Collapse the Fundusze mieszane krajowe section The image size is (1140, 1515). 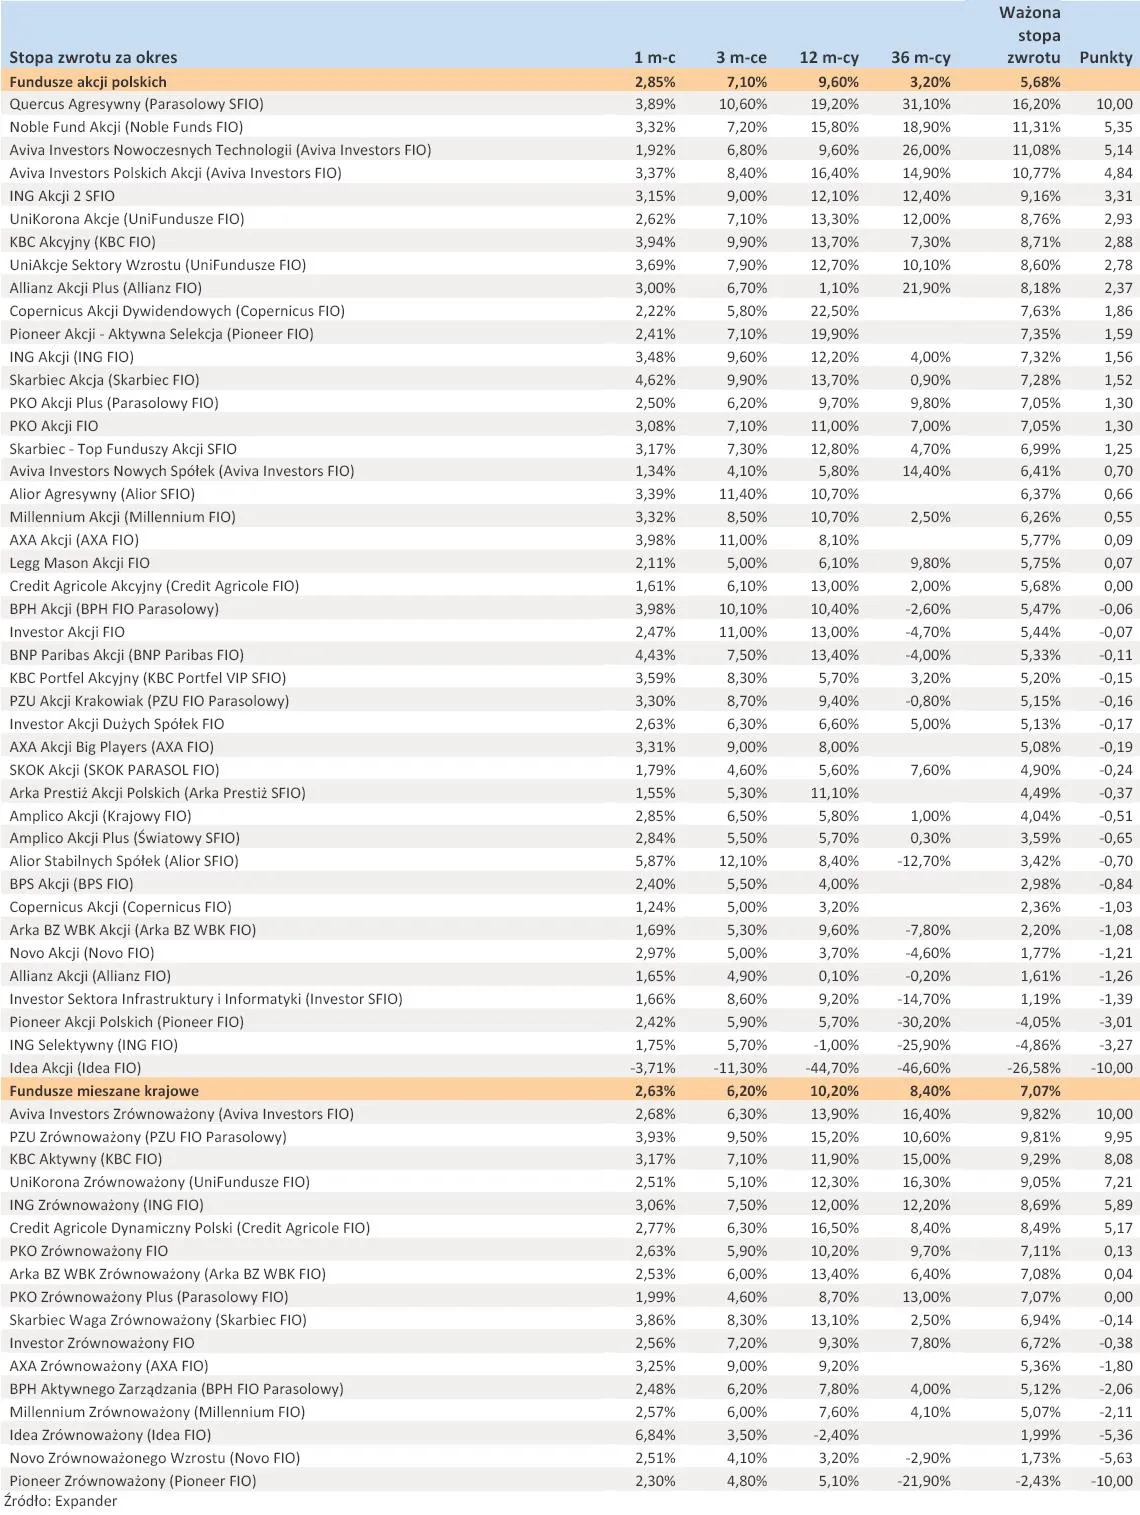(x=100, y=1090)
